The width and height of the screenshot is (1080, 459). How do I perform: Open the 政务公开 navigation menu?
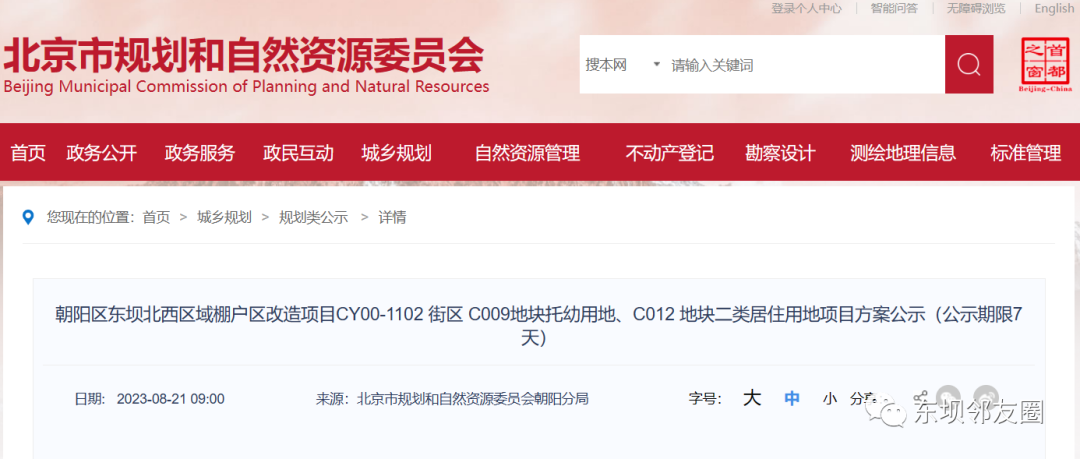tap(101, 153)
